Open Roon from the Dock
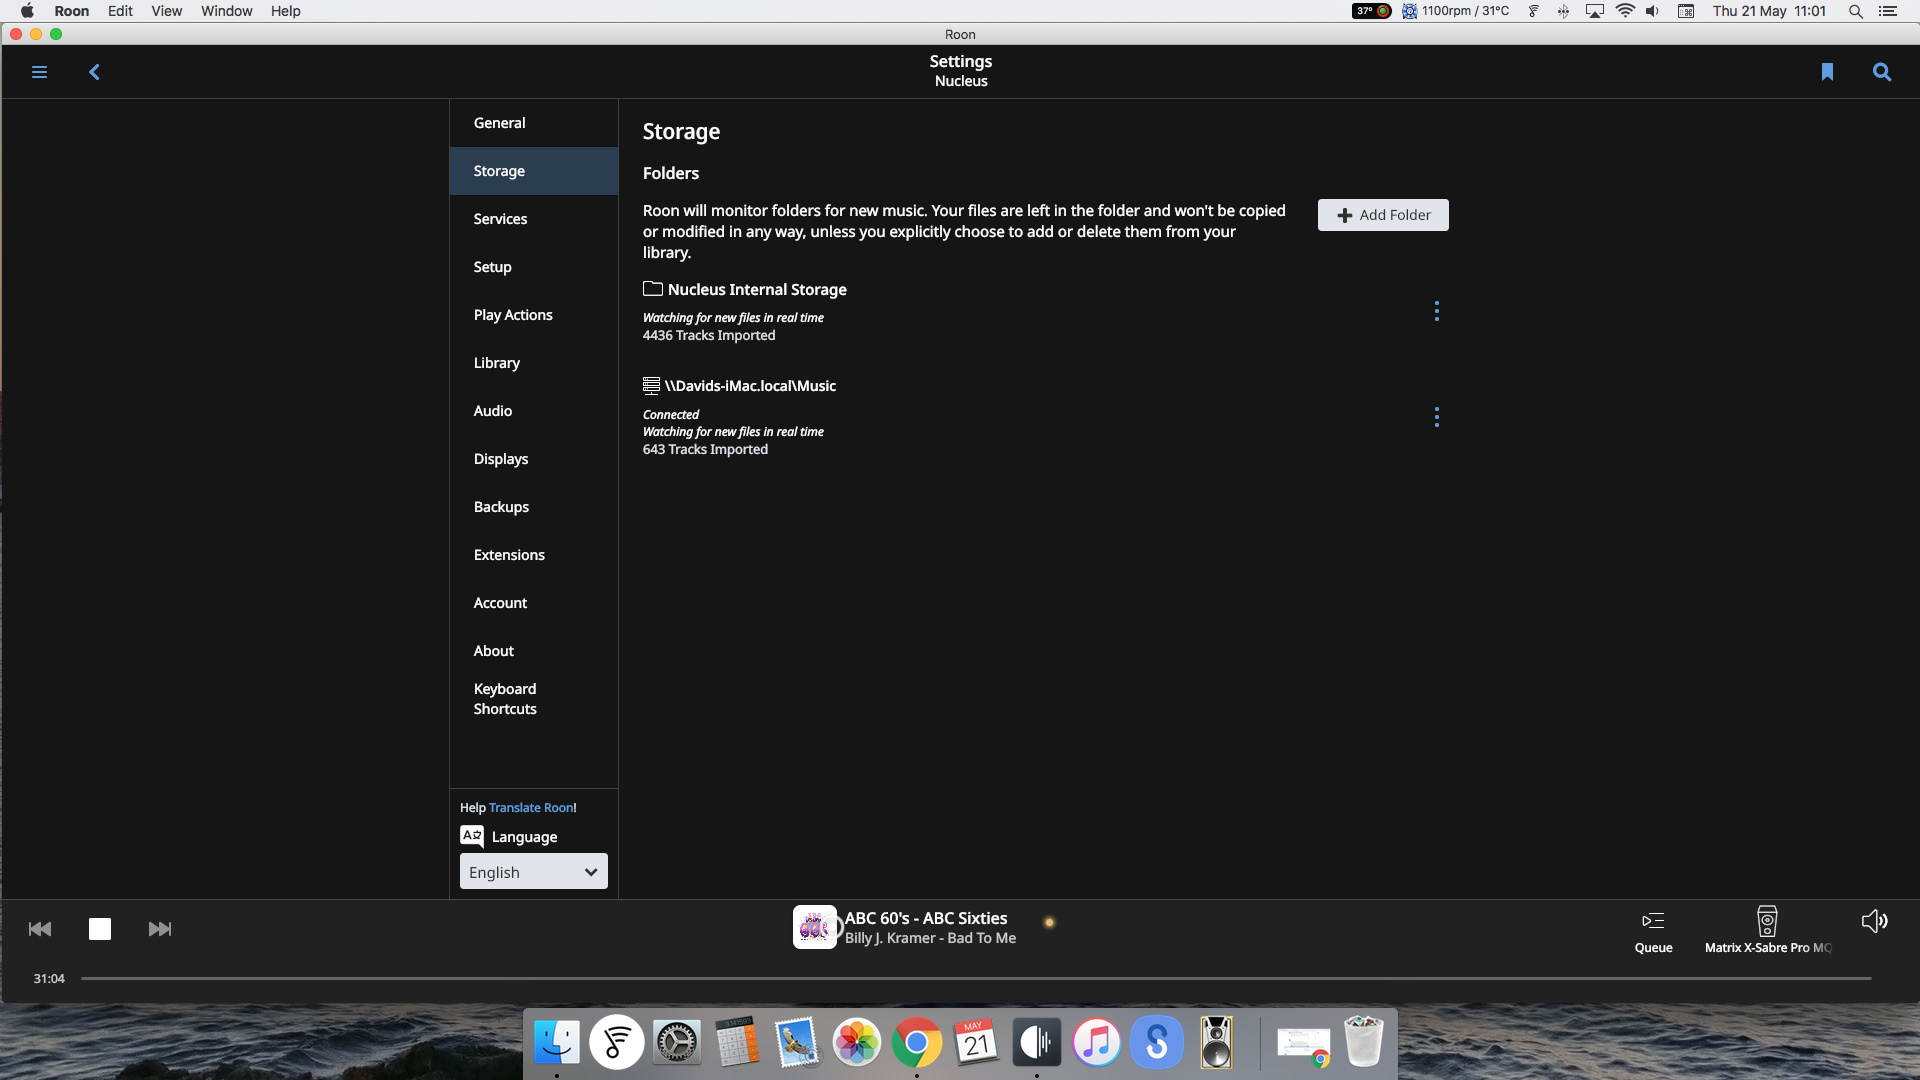This screenshot has height=1080, width=1920. point(1036,1043)
